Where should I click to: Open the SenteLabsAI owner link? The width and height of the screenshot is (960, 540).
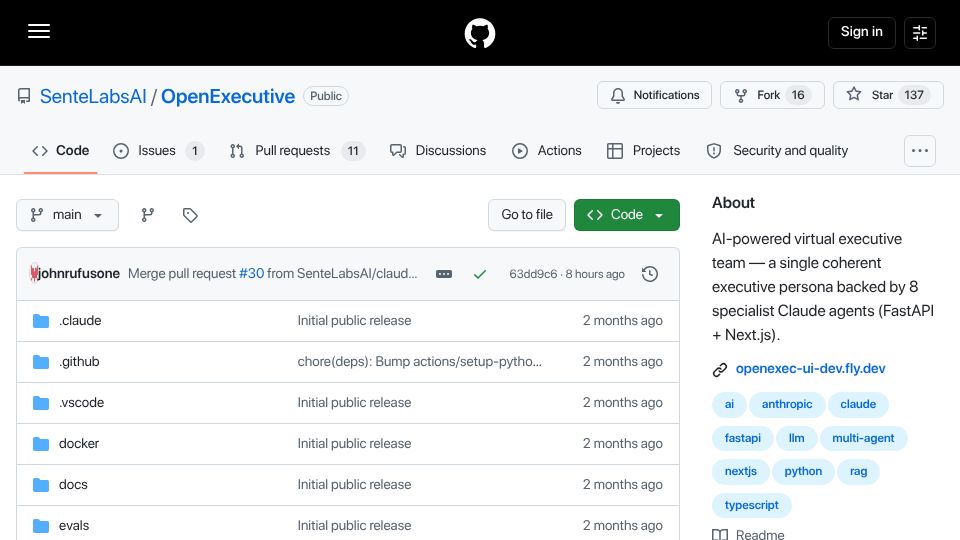(93, 96)
